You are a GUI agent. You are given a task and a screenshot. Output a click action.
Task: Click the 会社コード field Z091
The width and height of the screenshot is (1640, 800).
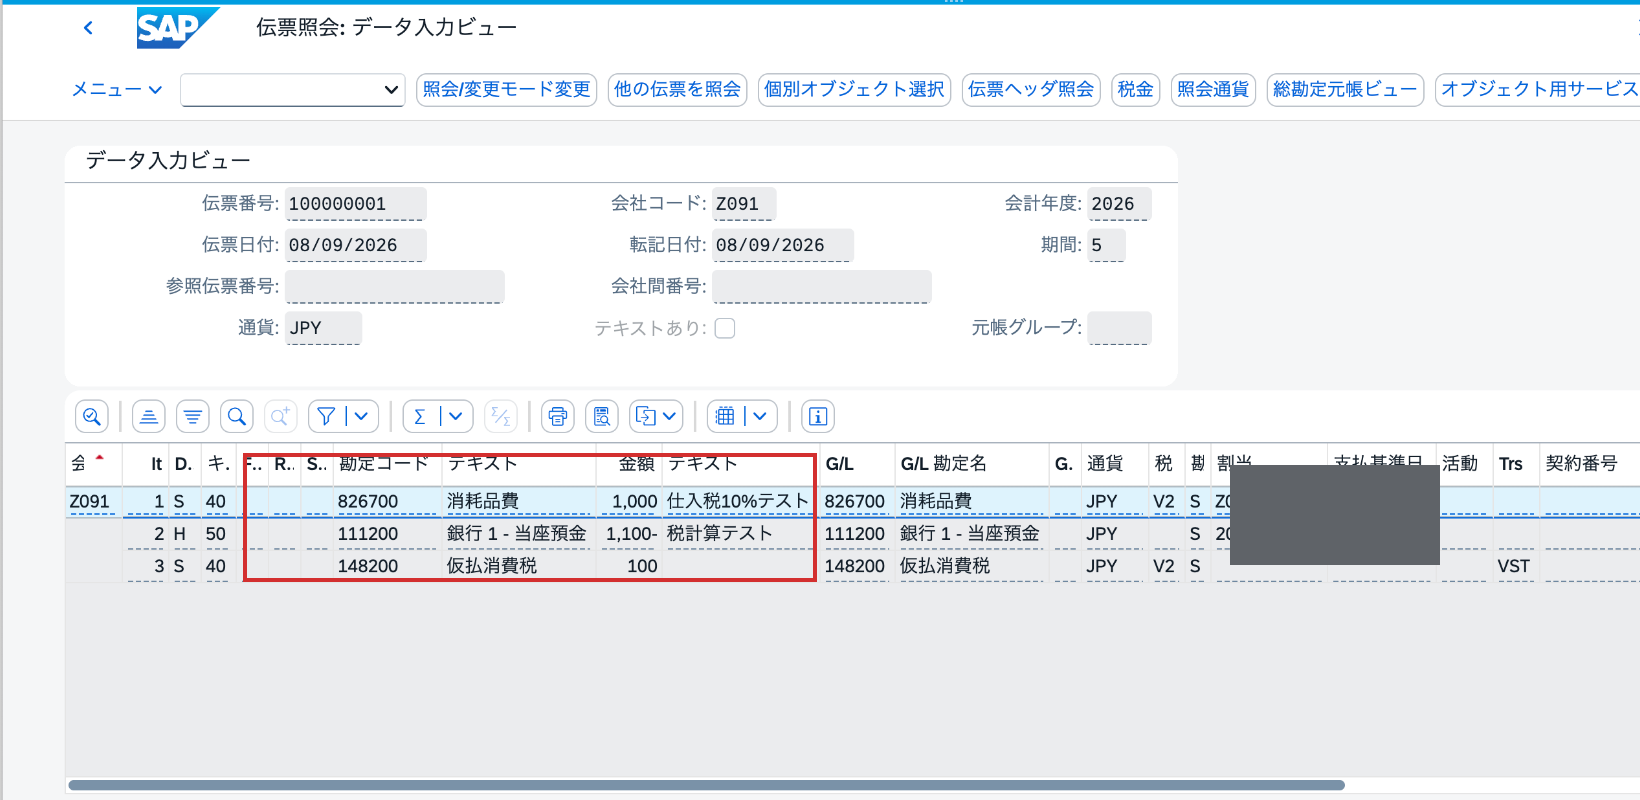point(743,204)
